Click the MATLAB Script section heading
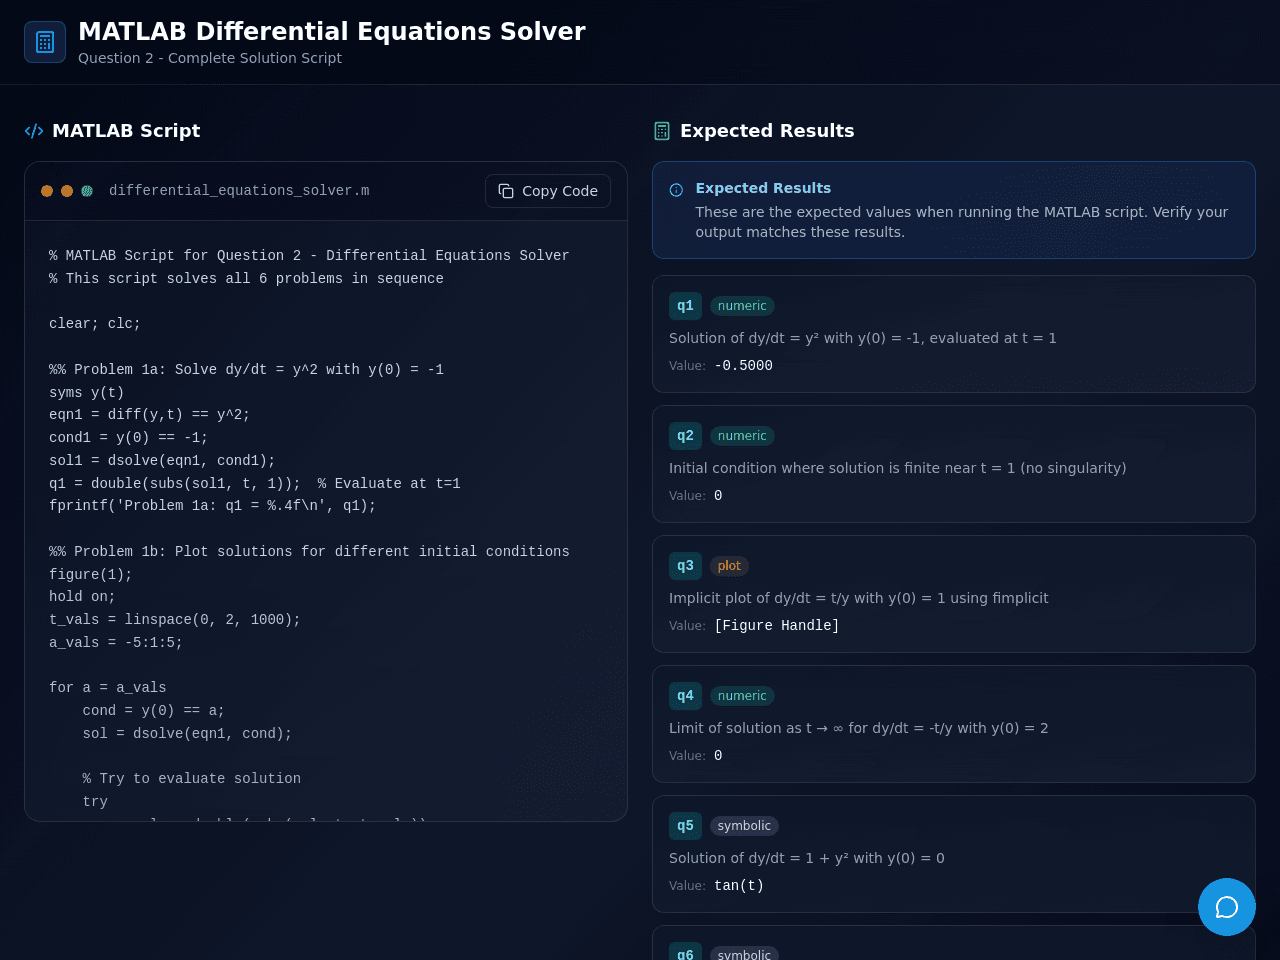1280x960 pixels. coord(126,131)
